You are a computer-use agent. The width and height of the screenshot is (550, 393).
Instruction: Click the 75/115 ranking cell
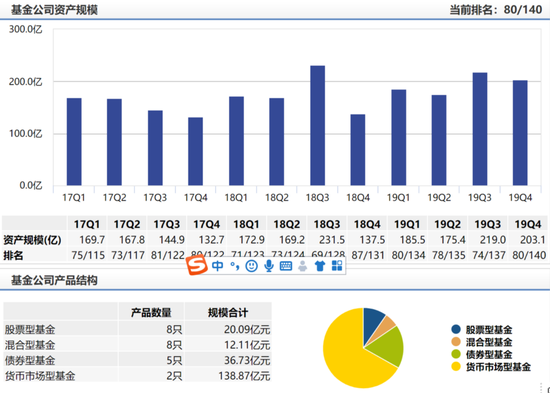[x=88, y=255]
